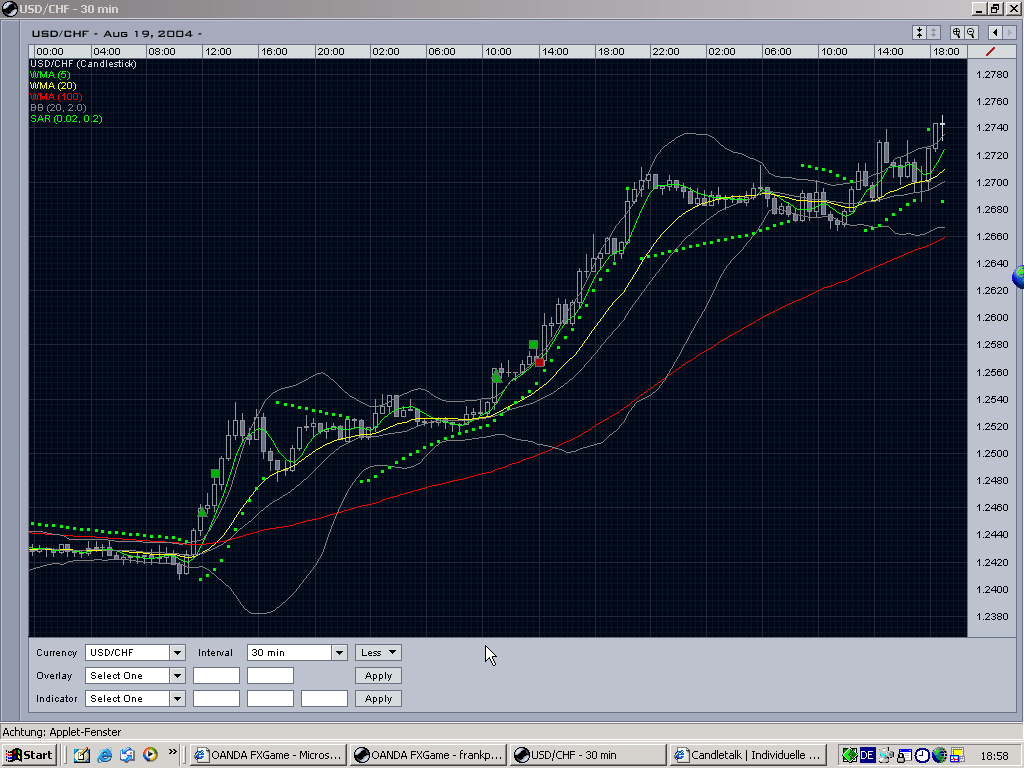
Task: Expand the Overlay Select One dropdown
Action: tap(135, 675)
